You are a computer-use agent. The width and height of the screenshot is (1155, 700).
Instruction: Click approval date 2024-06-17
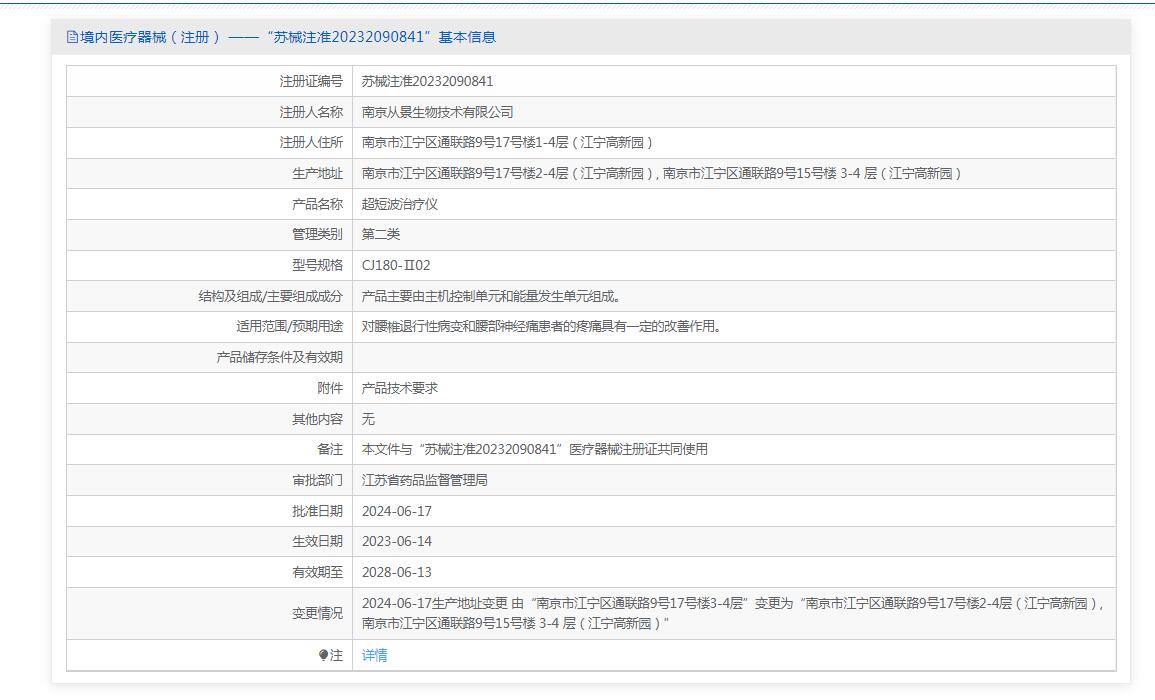pos(397,511)
